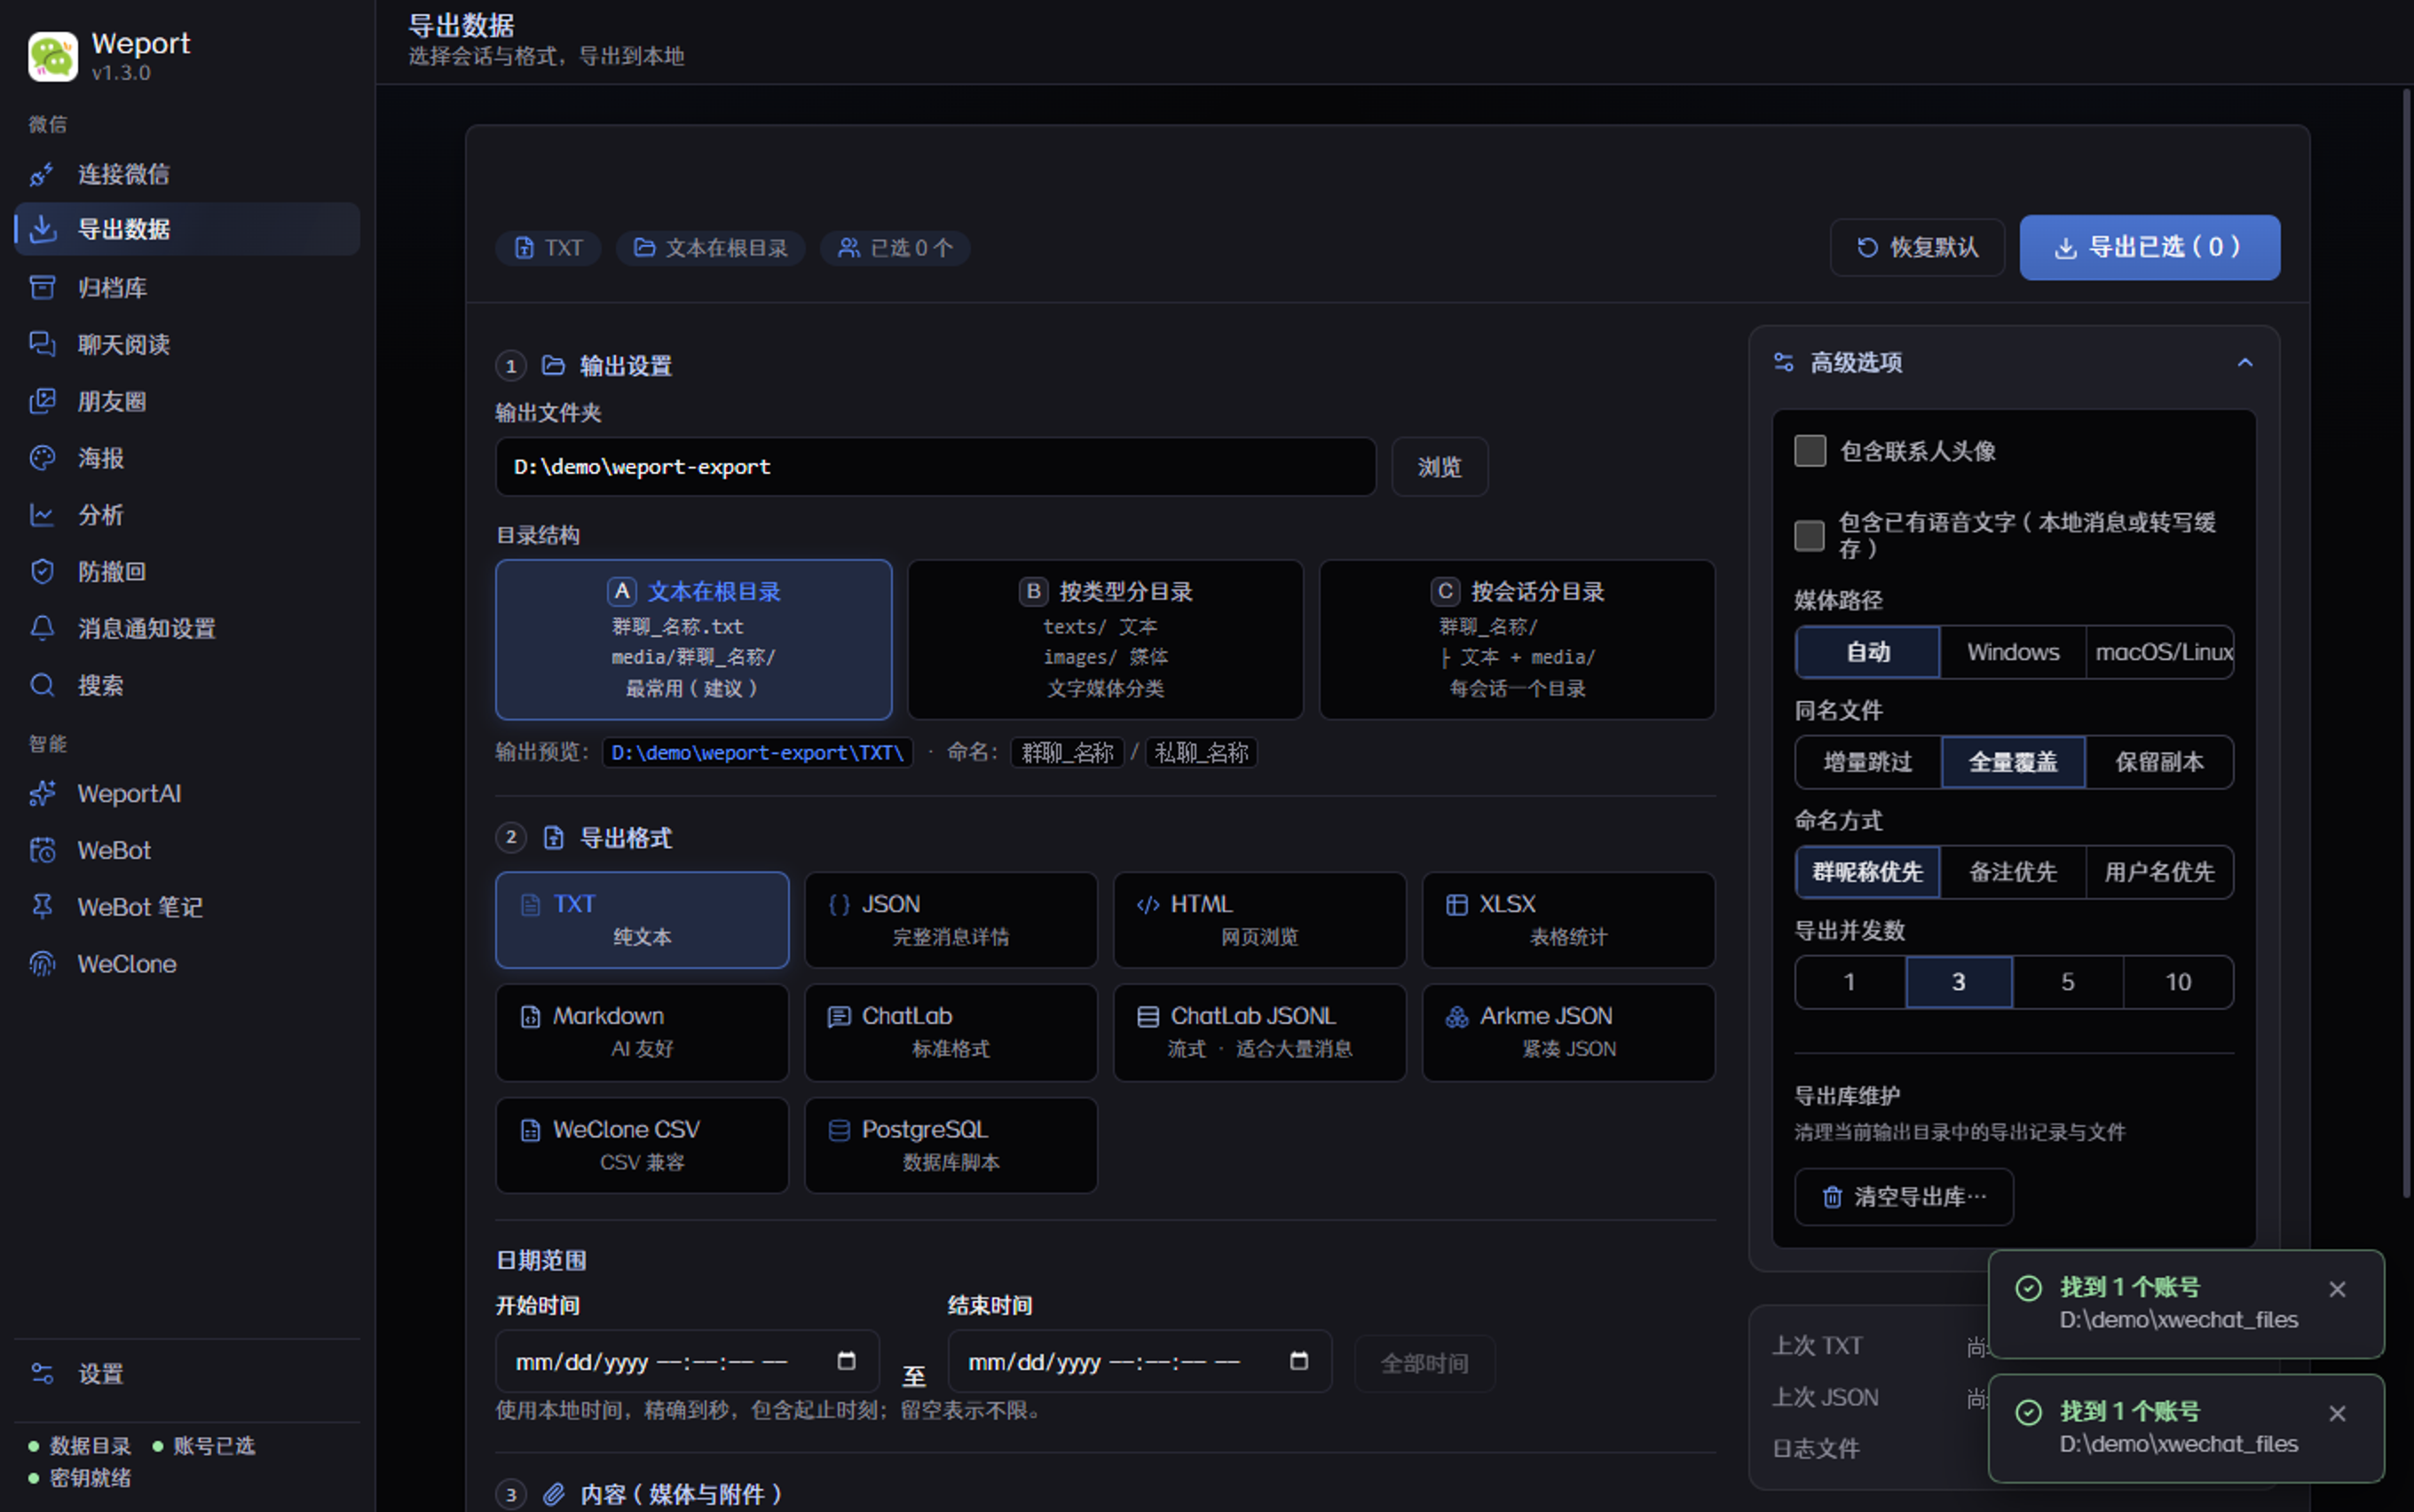The image size is (2414, 1512).
Task: Dismiss the top 找到 1 个账号 notification
Action: [2337, 1289]
